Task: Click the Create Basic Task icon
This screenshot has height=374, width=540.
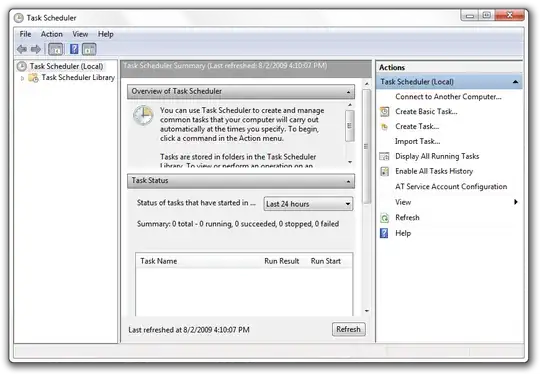Action: pyautogui.click(x=384, y=112)
